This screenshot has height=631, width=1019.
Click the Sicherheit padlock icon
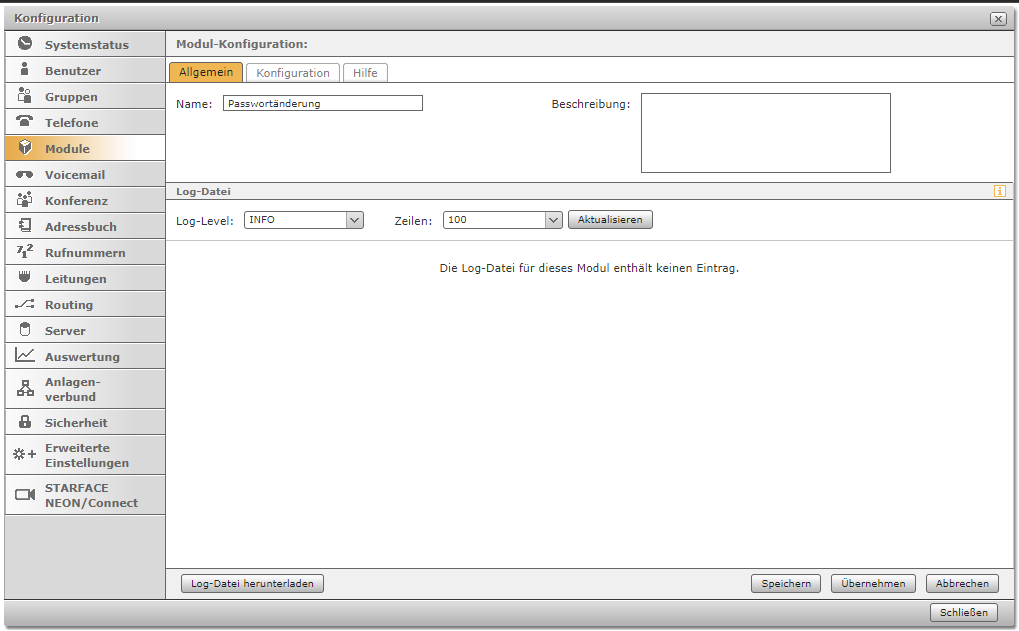click(x=25, y=422)
